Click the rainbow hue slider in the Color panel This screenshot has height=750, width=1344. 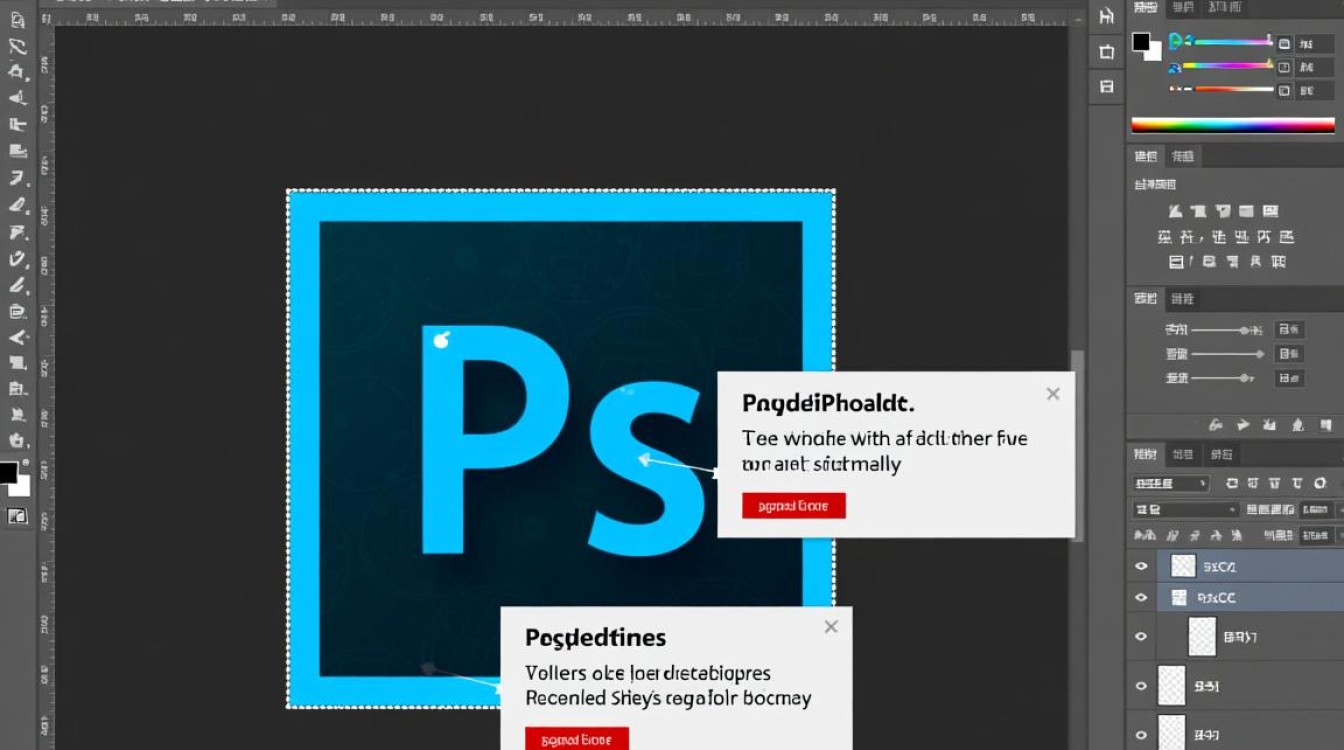tap(1228, 66)
